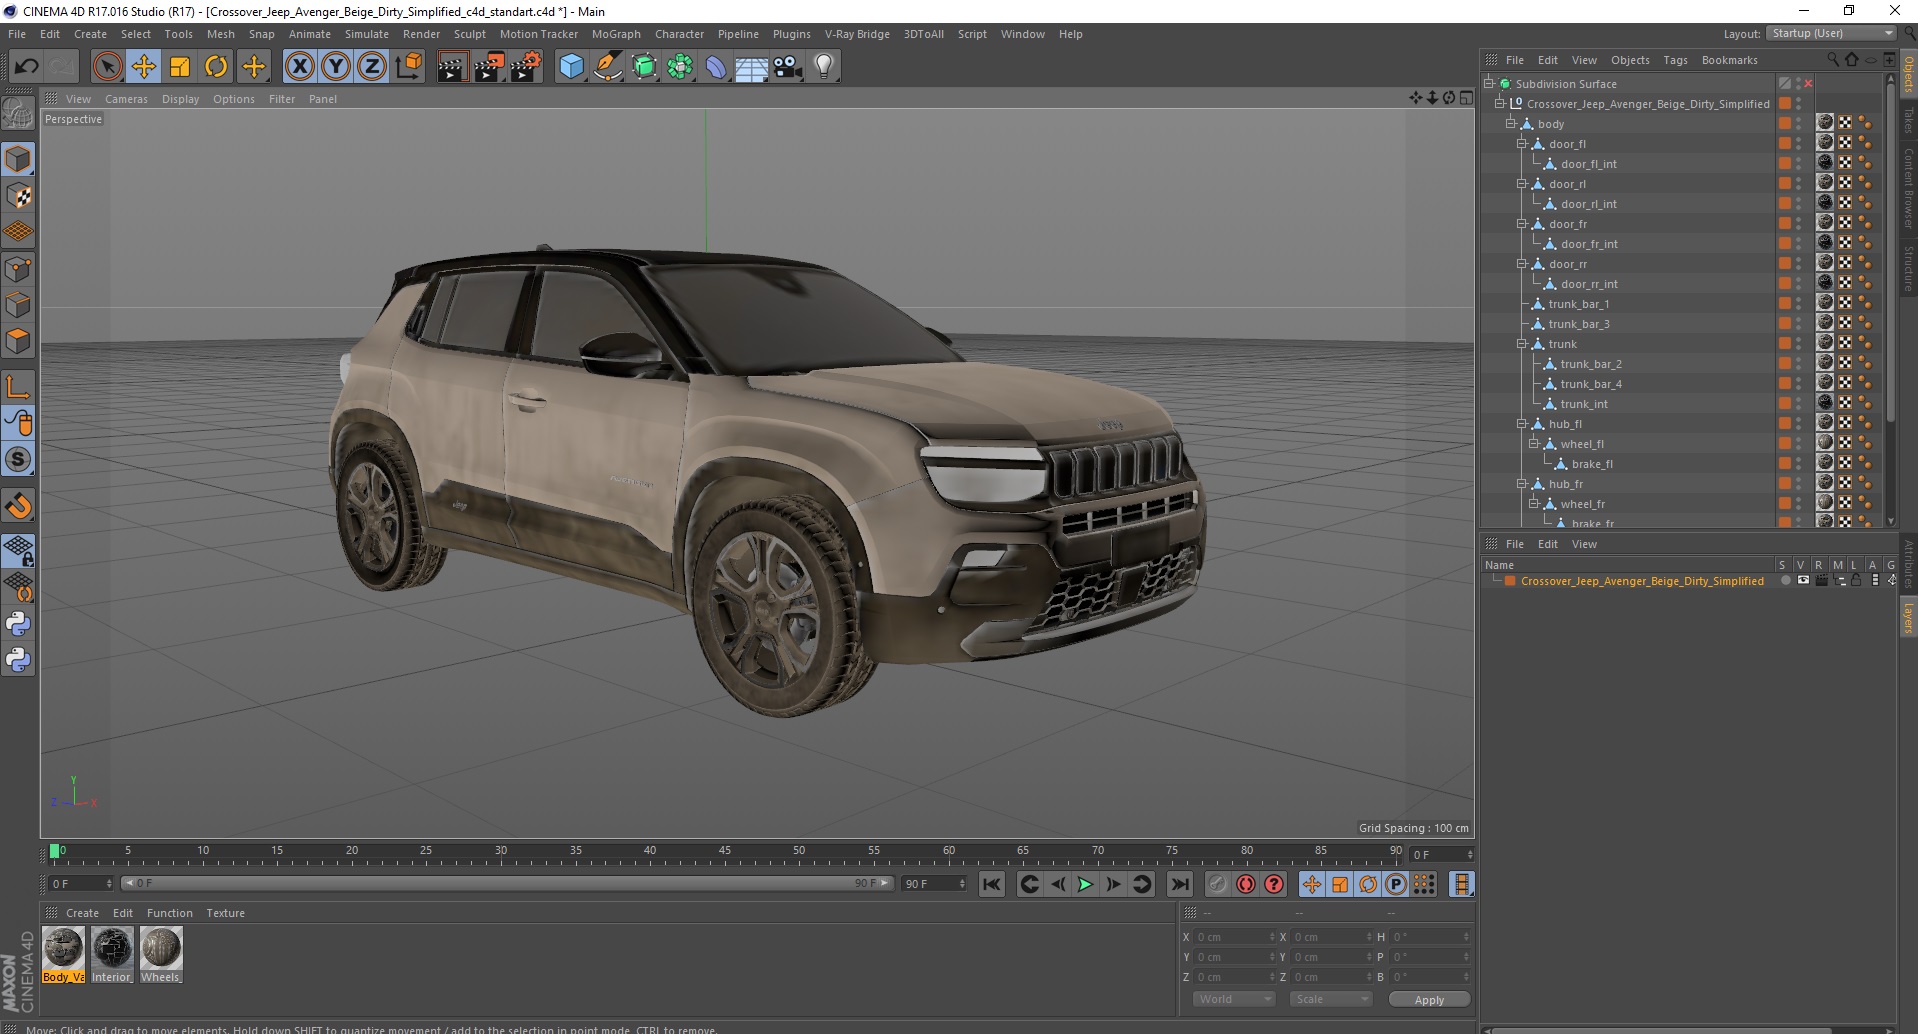Collapse the hub_fl object
The image size is (1918, 1034).
point(1522,424)
